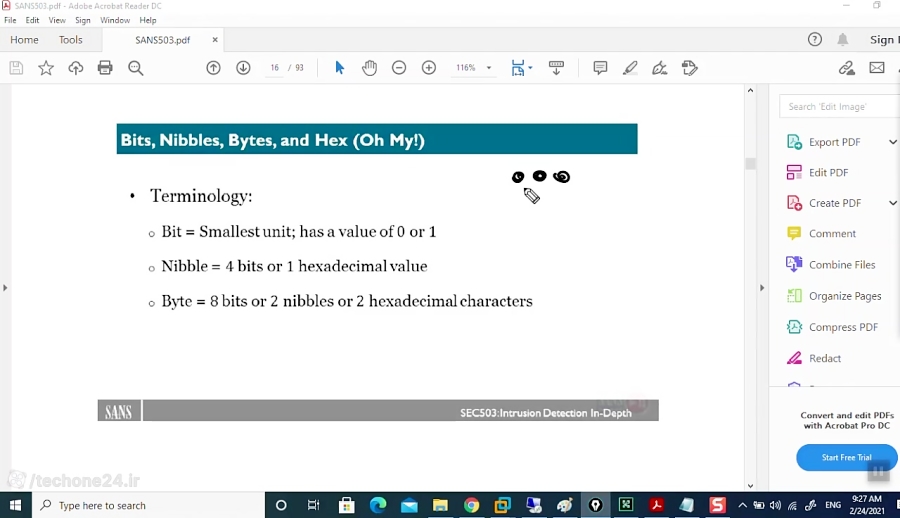Add a comment with sticky note icon
The image size is (900, 518).
600,68
